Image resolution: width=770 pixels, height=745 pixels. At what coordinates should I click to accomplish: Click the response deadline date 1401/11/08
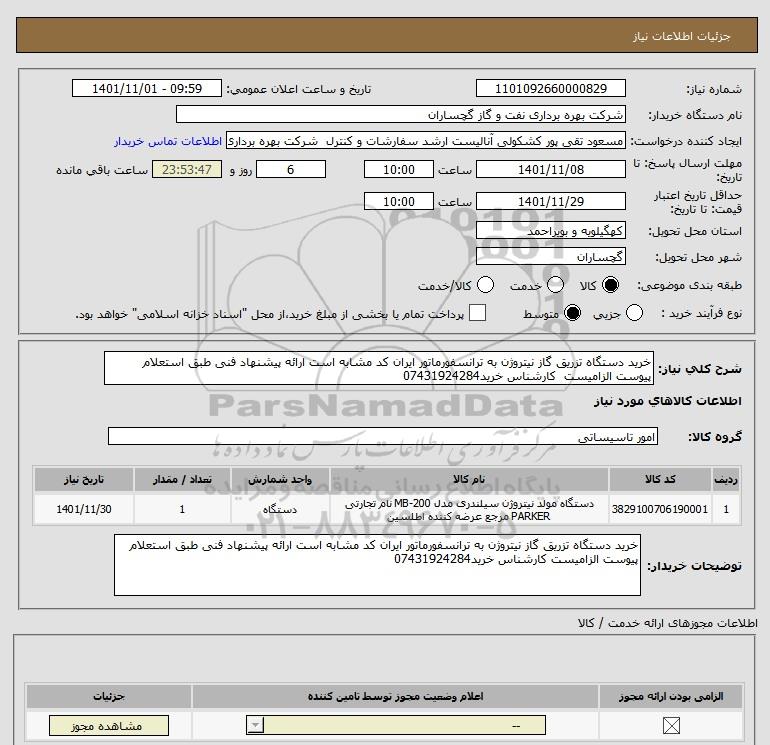(550, 169)
